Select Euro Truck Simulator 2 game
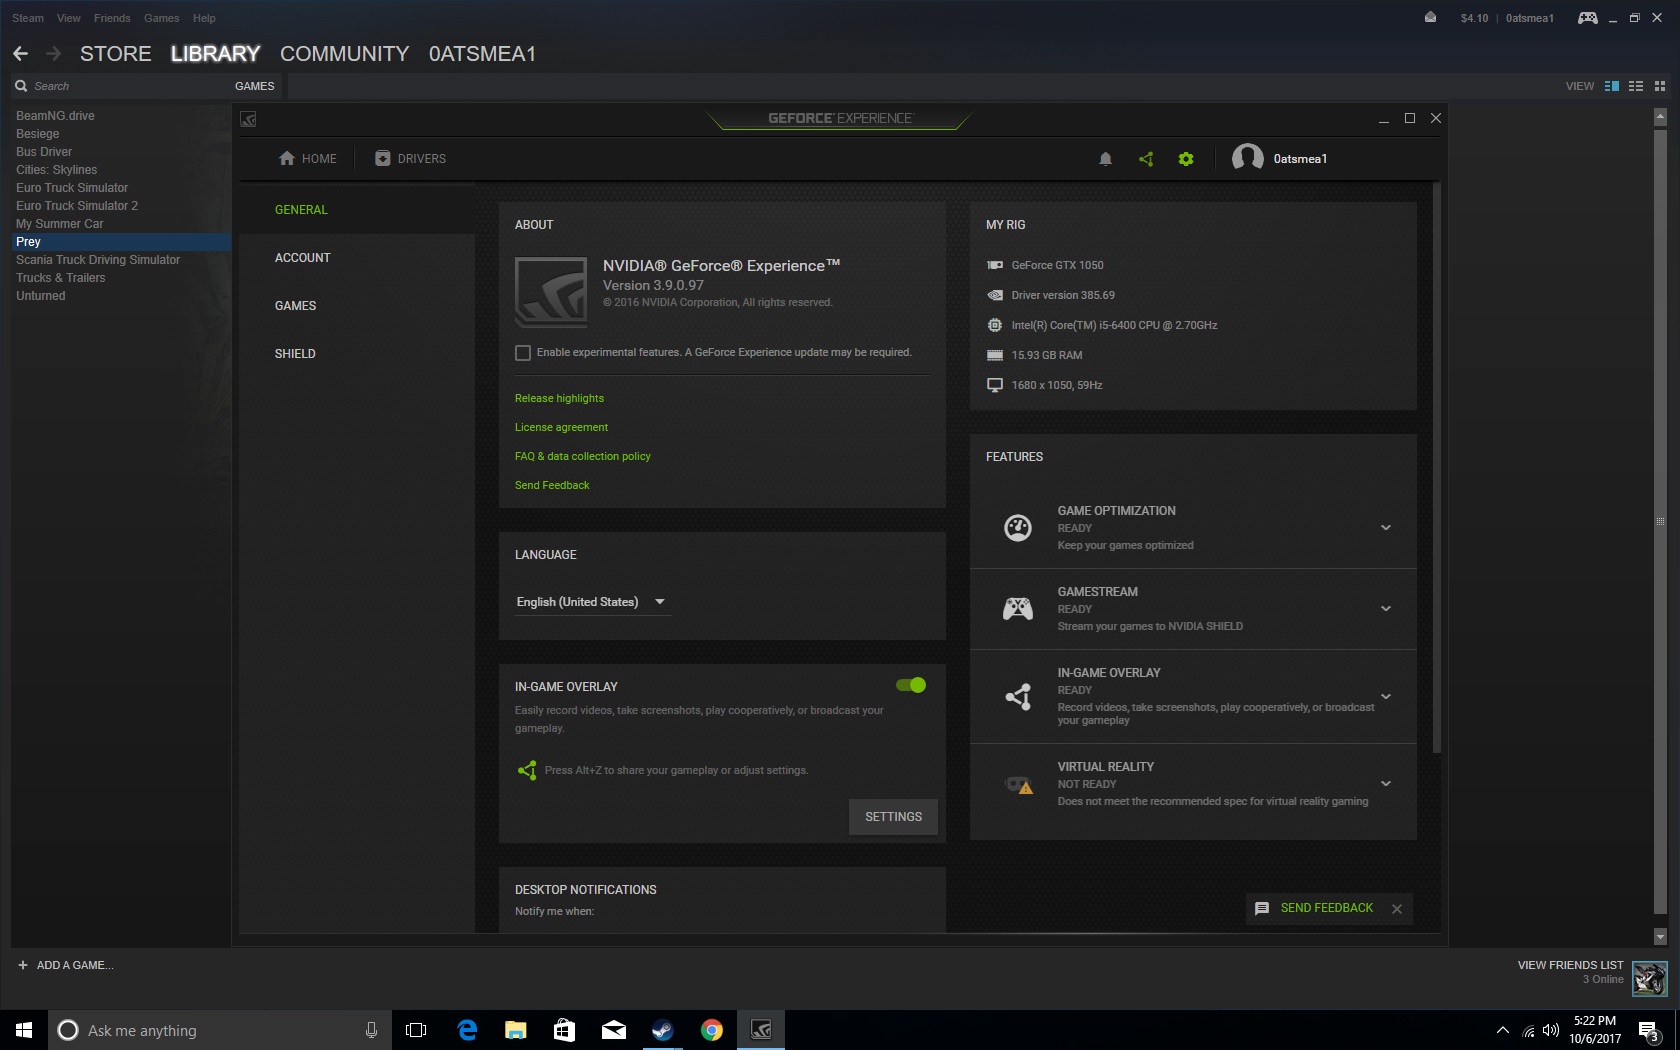The width and height of the screenshot is (1680, 1050). 77,206
